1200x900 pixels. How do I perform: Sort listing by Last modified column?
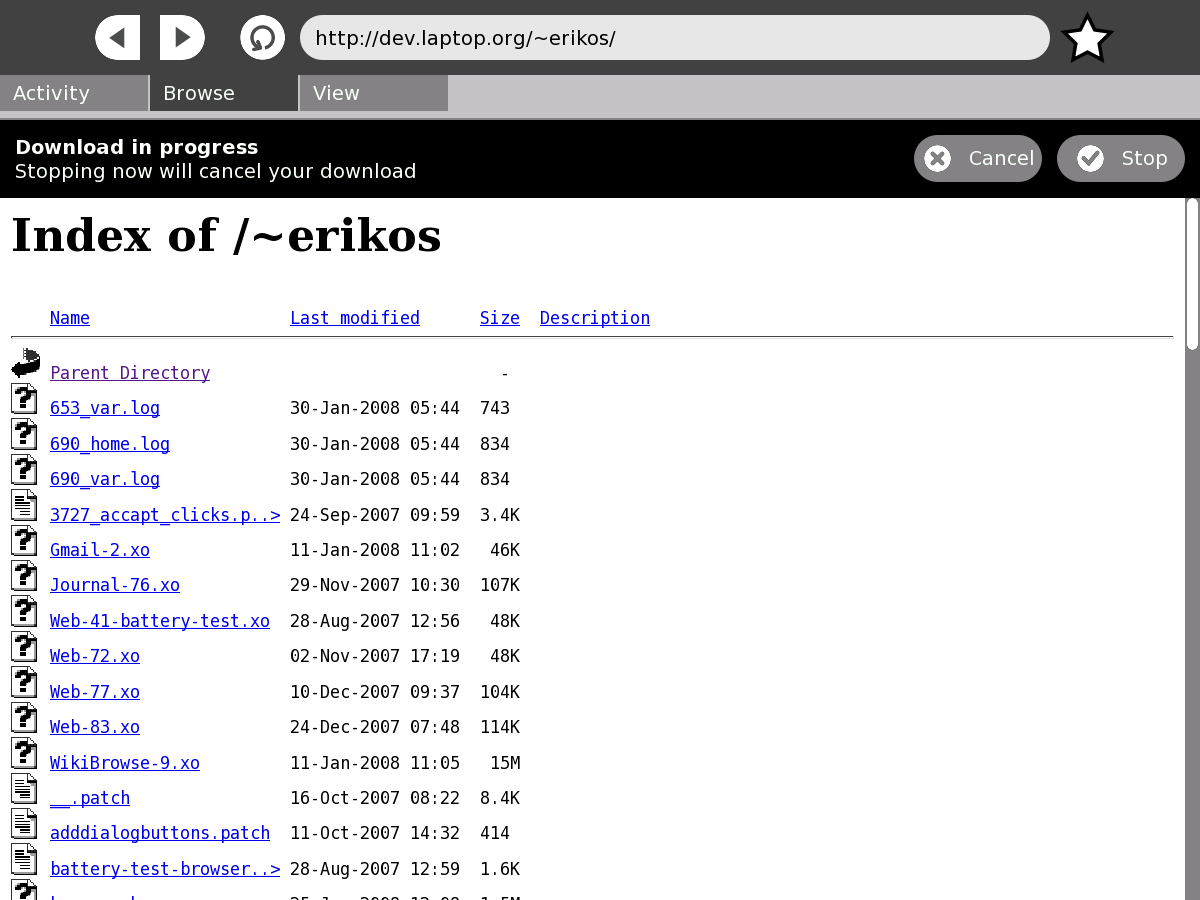[x=354, y=318]
